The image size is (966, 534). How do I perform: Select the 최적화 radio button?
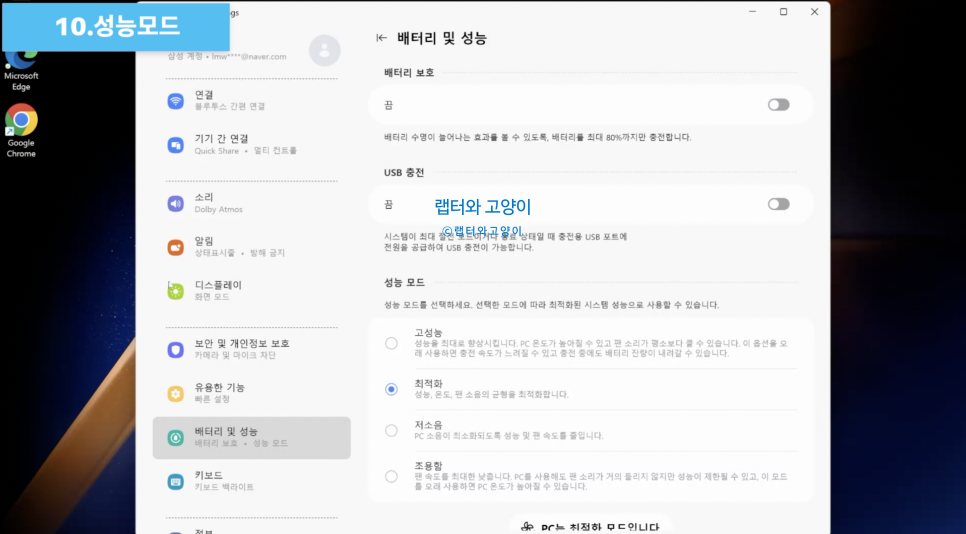click(391, 389)
